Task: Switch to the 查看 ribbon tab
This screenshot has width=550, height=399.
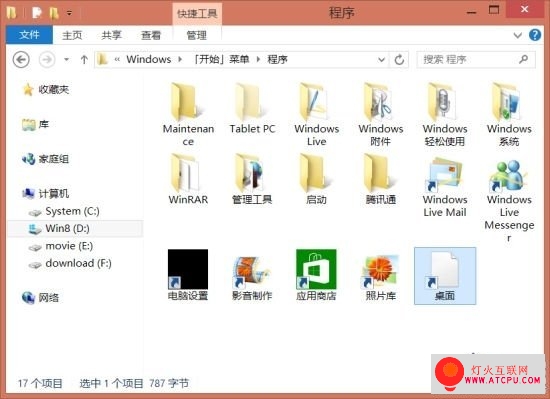Action: (150, 35)
